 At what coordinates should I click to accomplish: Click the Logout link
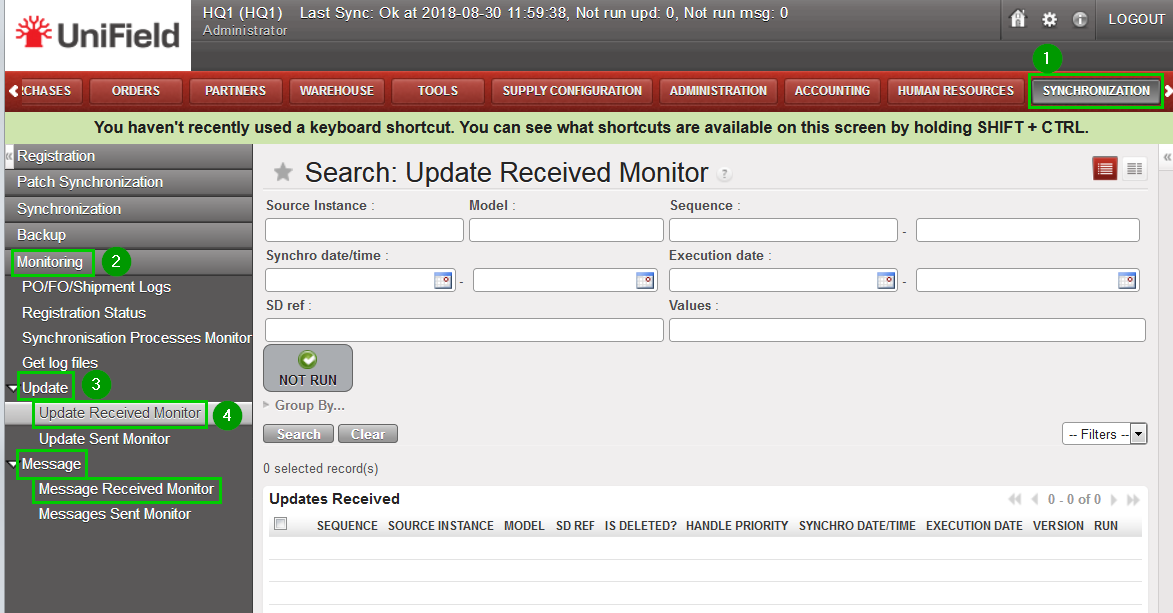coord(1136,19)
